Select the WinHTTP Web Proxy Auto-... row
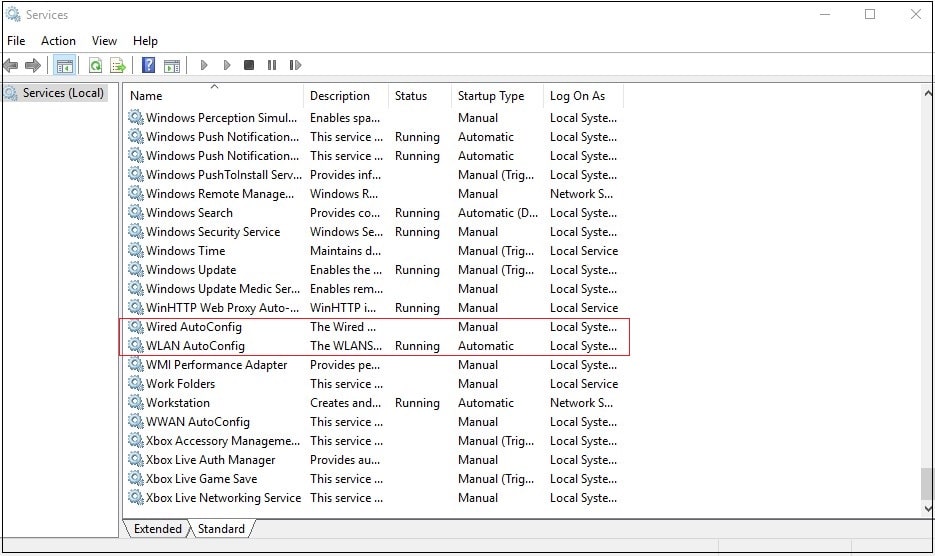Screen dimensions: 935x556 coord(373,308)
